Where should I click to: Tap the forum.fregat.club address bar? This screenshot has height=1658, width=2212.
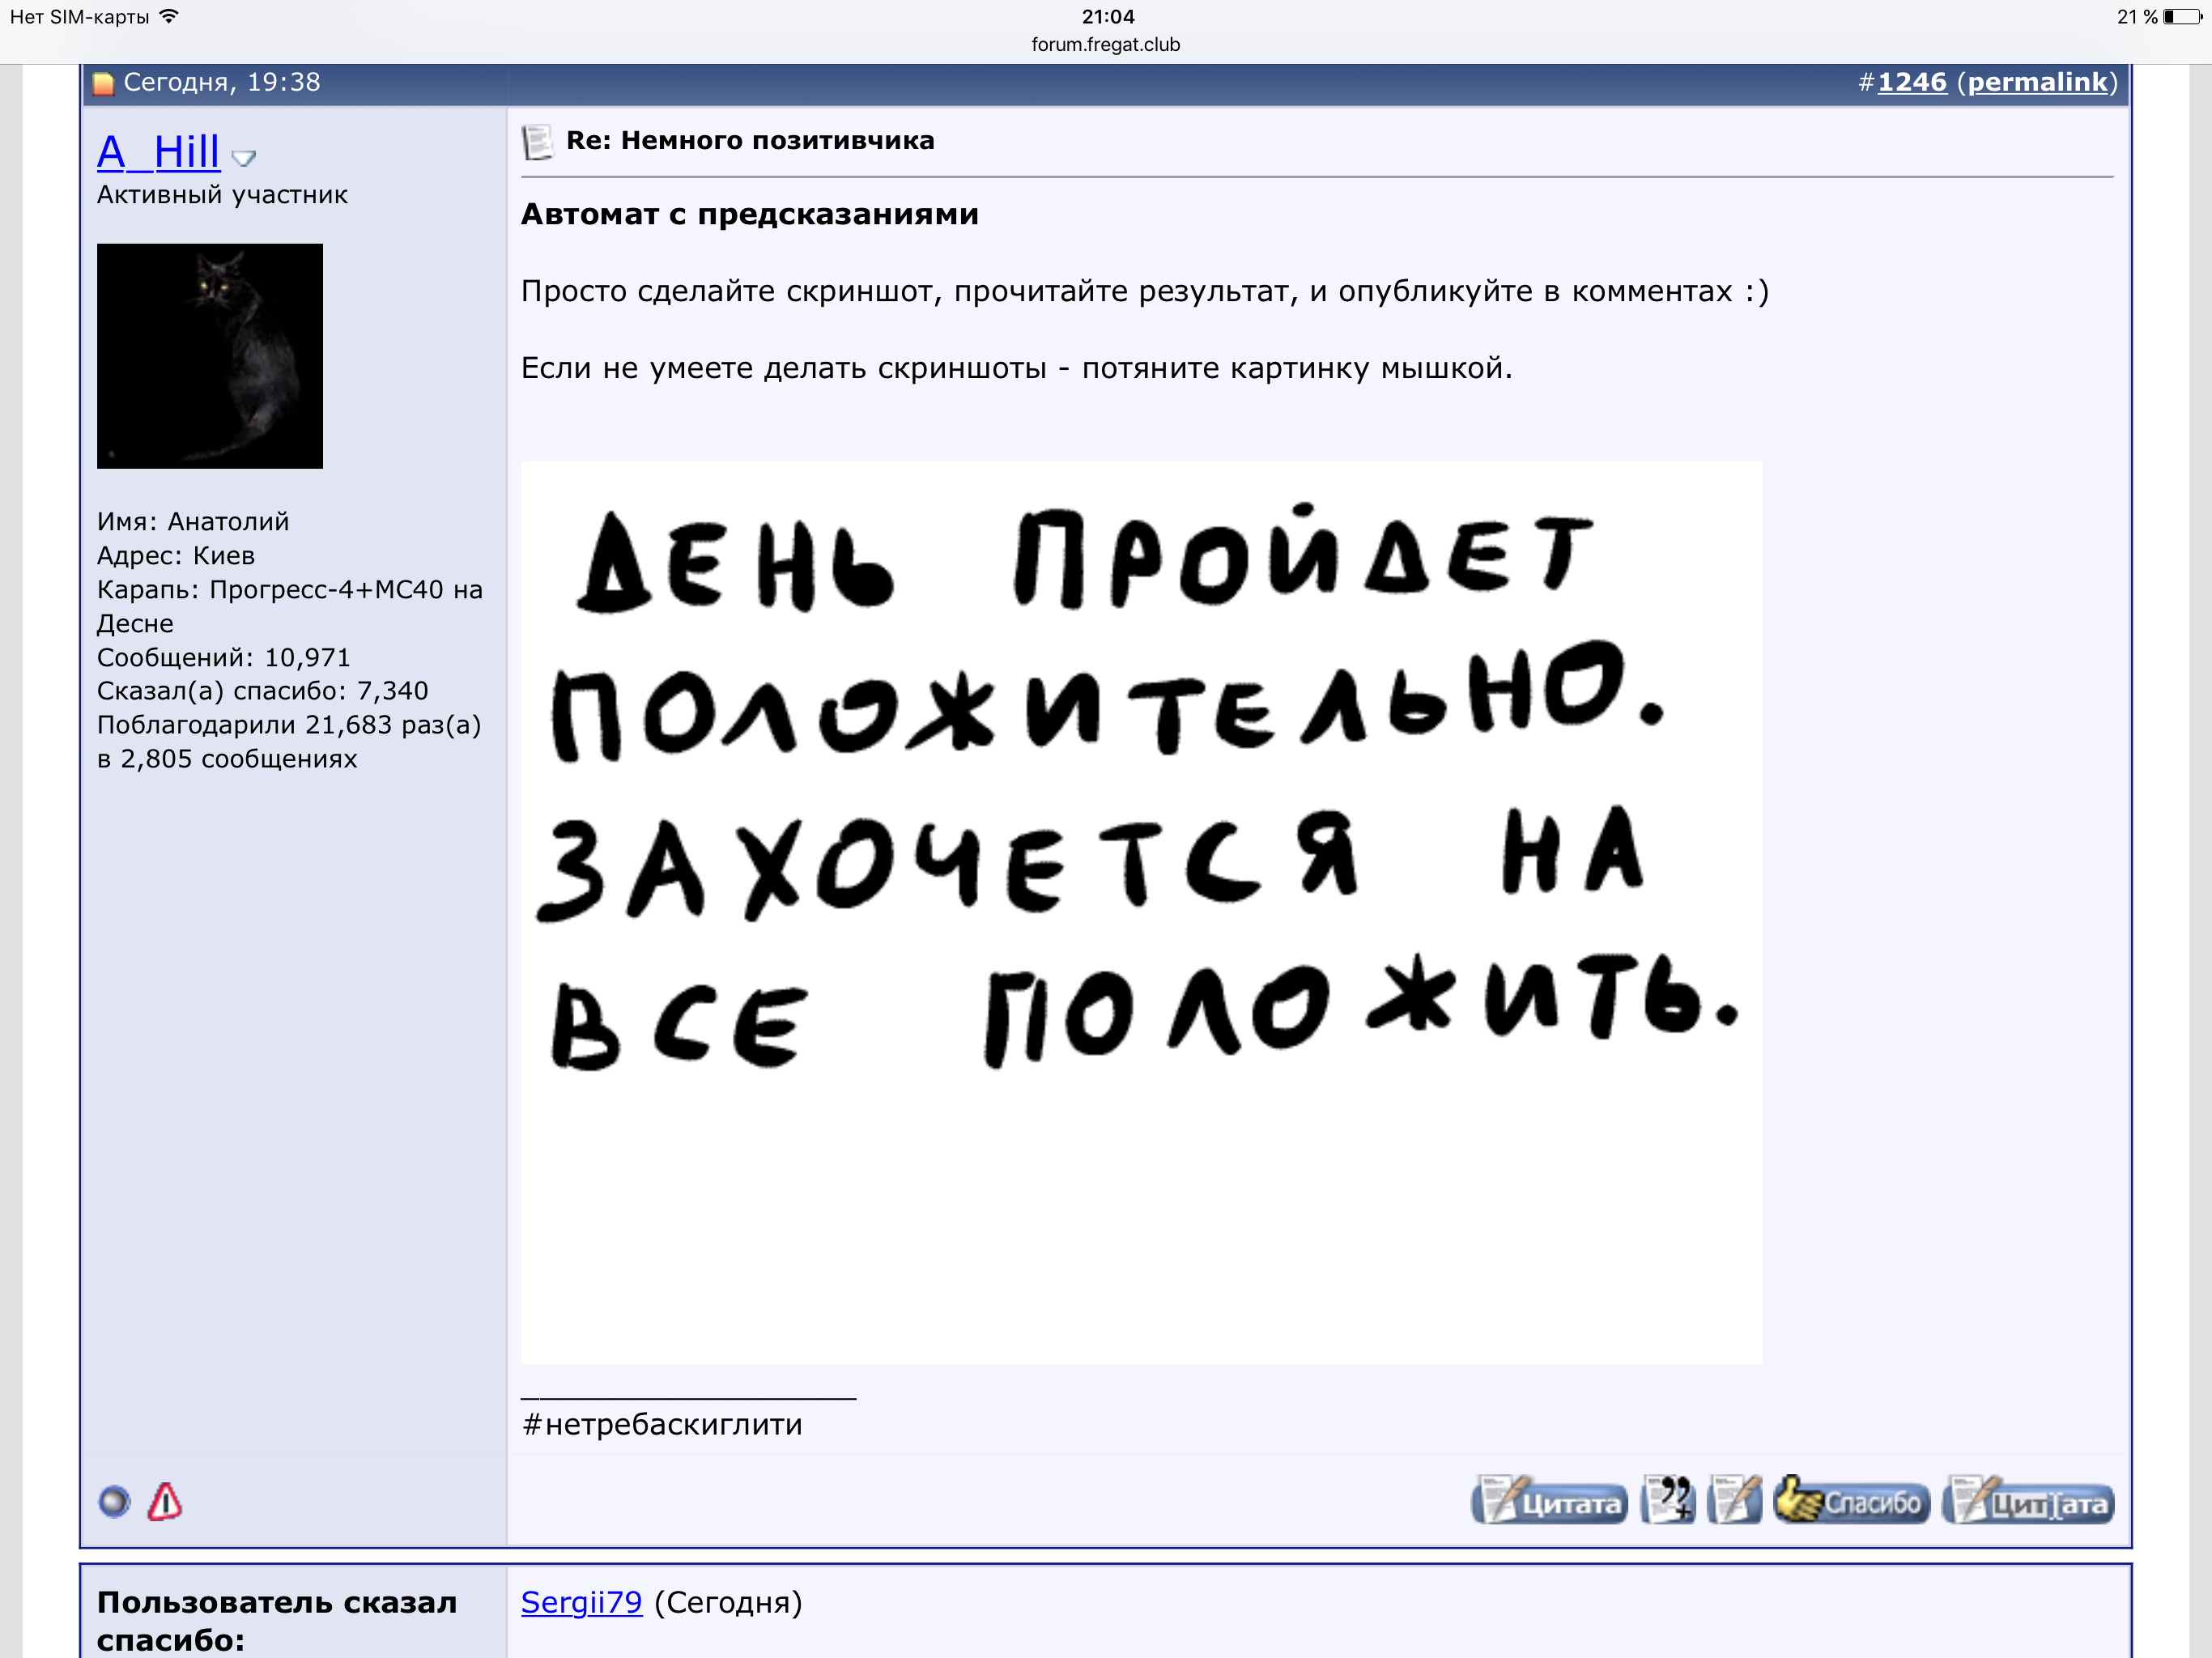pos(1105,45)
